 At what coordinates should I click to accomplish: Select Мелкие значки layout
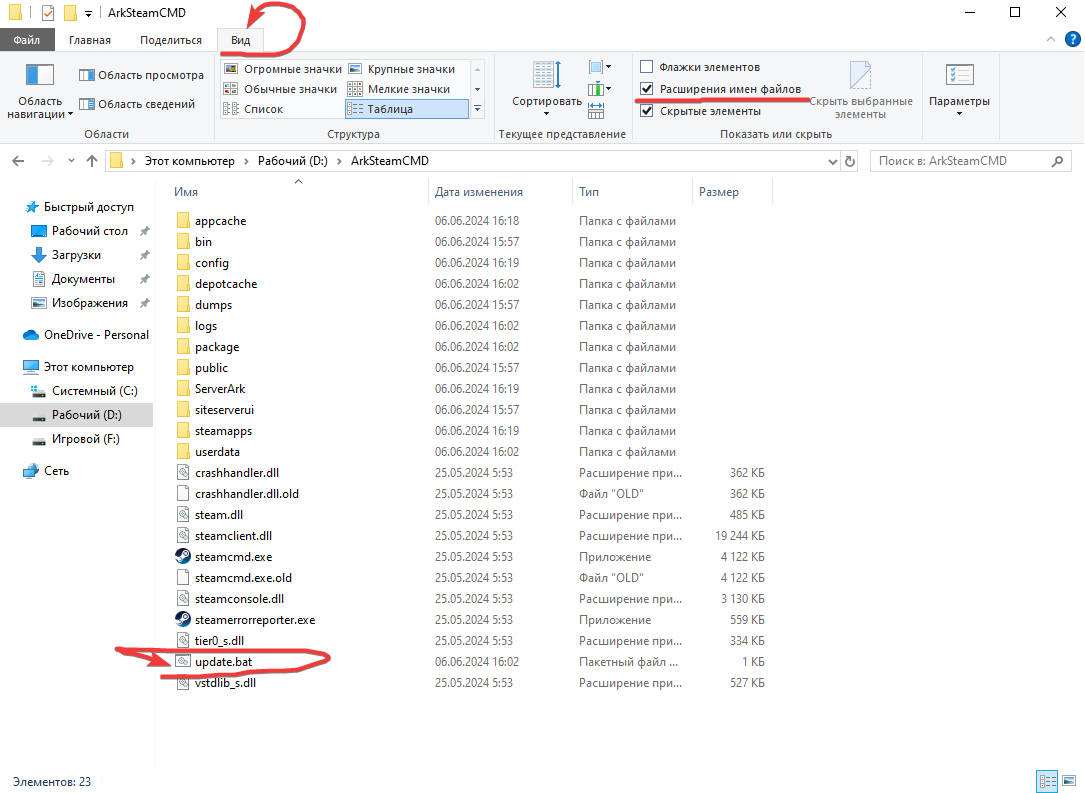(x=399, y=89)
